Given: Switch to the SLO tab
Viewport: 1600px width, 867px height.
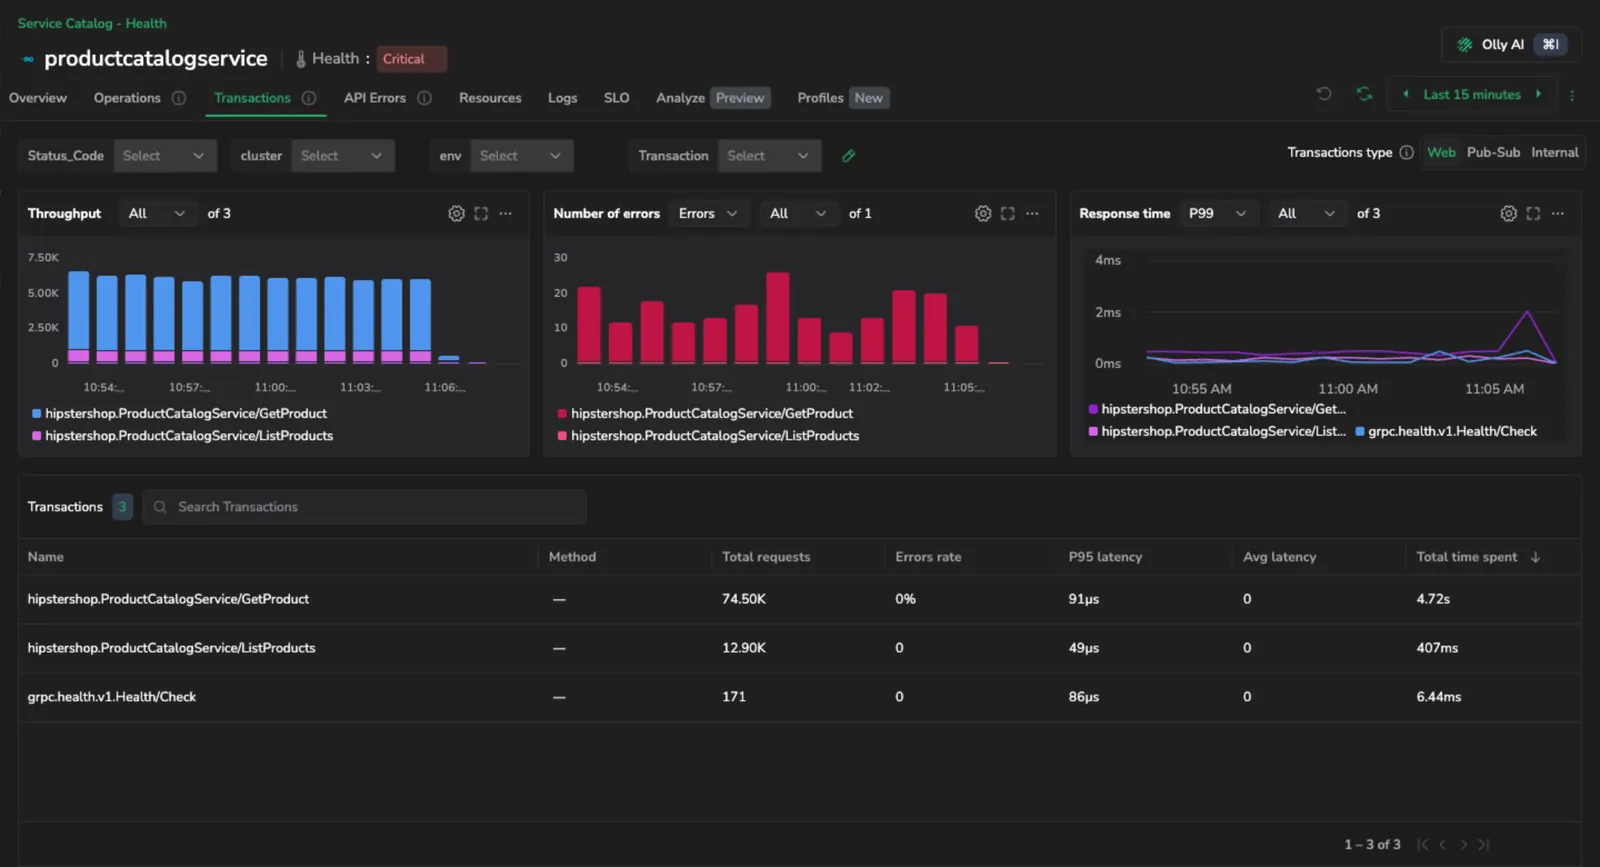Looking at the screenshot, I should [616, 98].
